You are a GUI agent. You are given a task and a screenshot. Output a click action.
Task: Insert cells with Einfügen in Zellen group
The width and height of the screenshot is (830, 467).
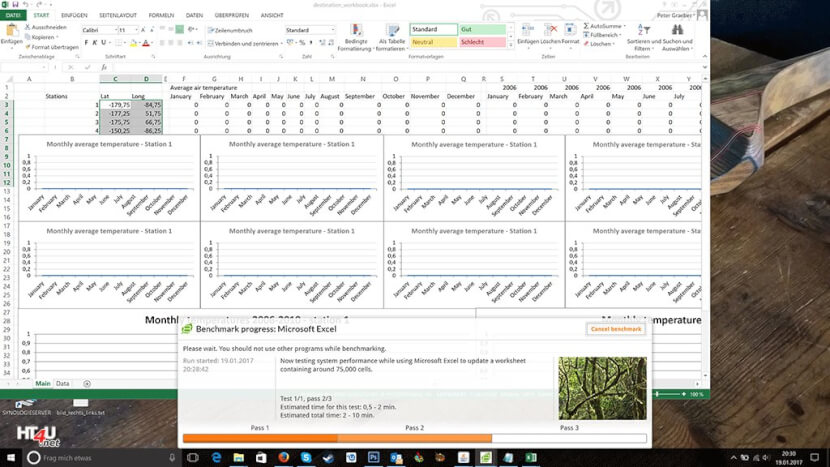coord(528,34)
